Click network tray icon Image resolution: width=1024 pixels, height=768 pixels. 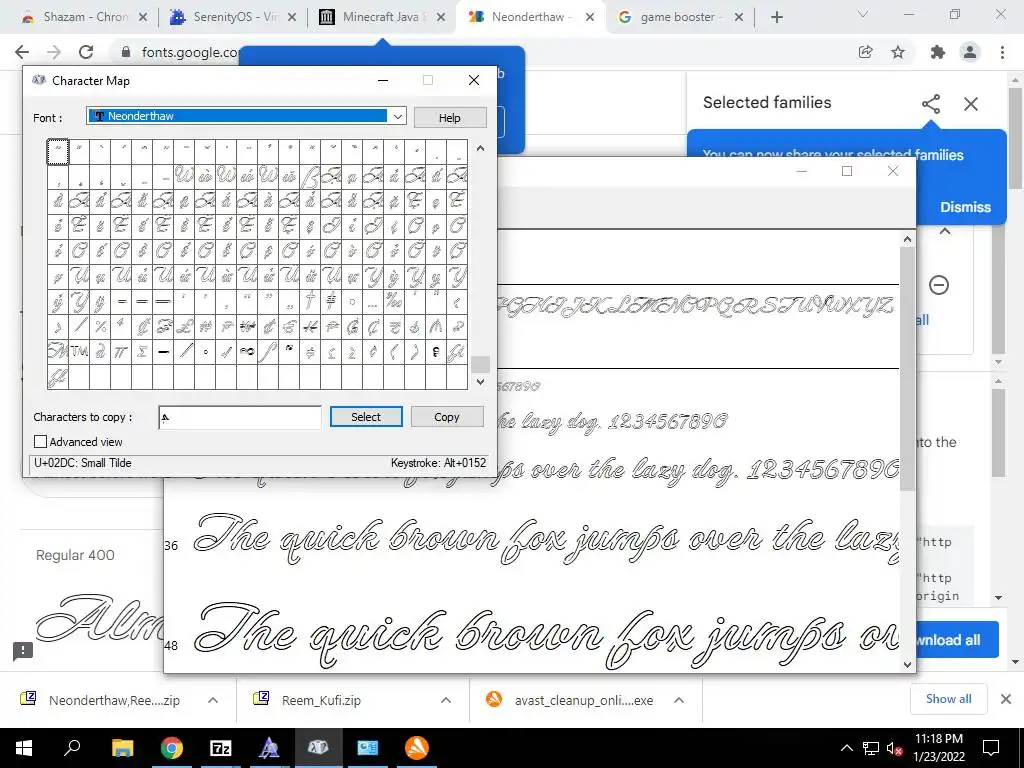[x=871, y=748]
